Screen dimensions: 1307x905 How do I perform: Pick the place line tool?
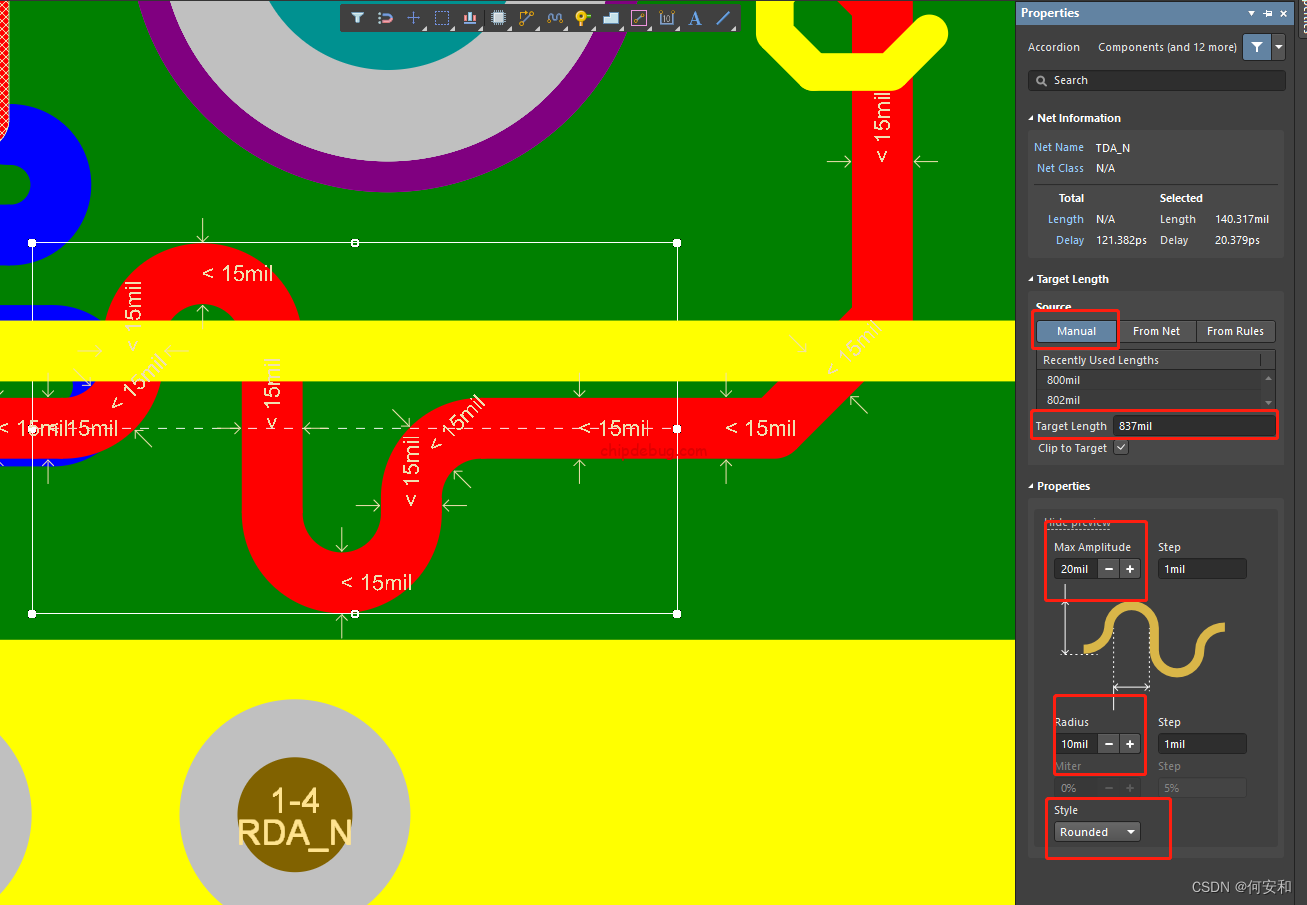click(x=723, y=18)
